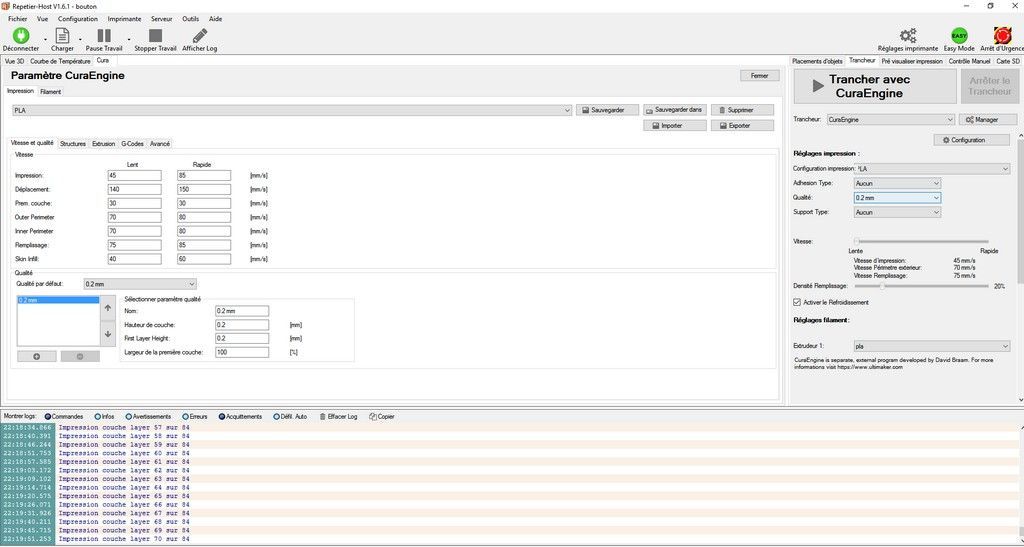1024x547 pixels.
Task: Stop the job with Stopper Travail
Action: [155, 35]
